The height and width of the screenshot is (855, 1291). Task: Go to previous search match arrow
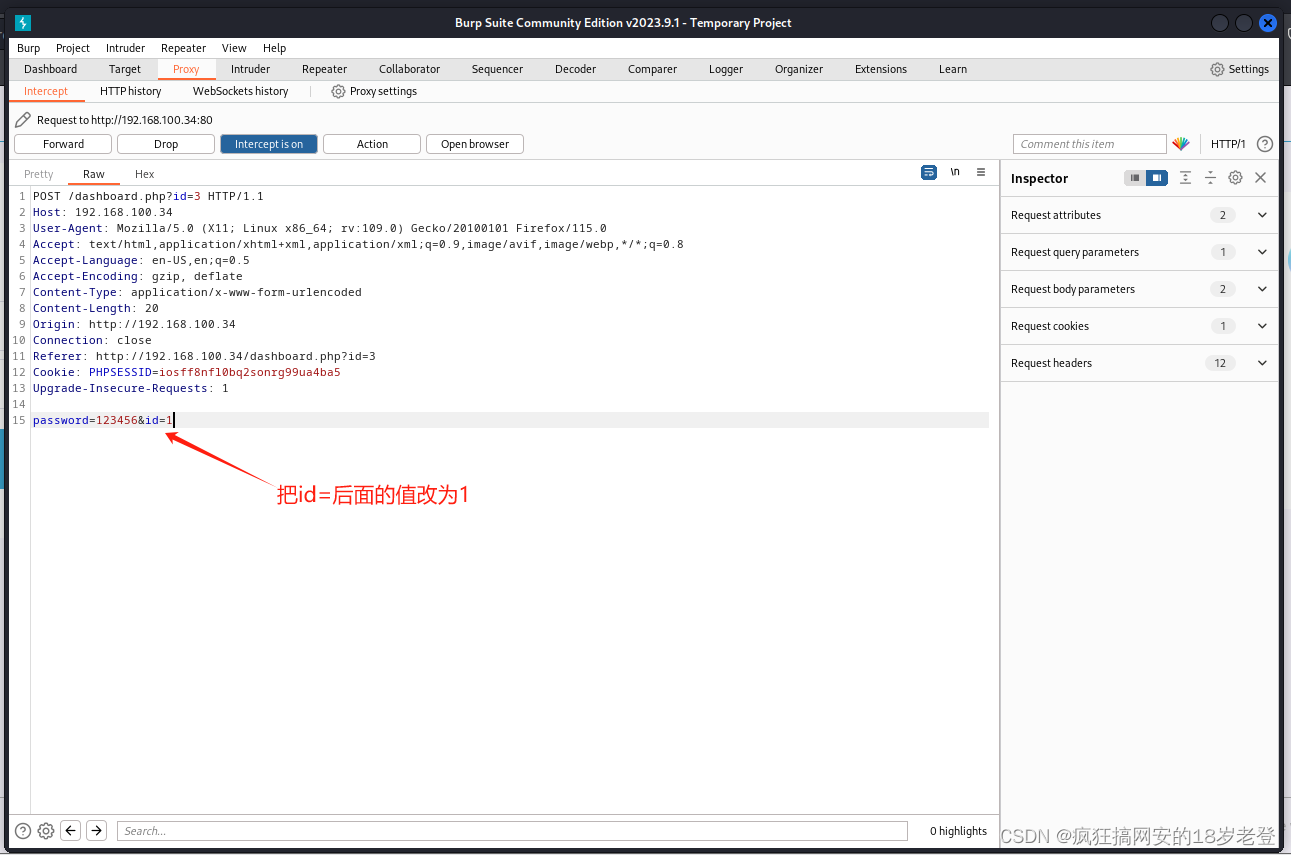click(x=71, y=831)
